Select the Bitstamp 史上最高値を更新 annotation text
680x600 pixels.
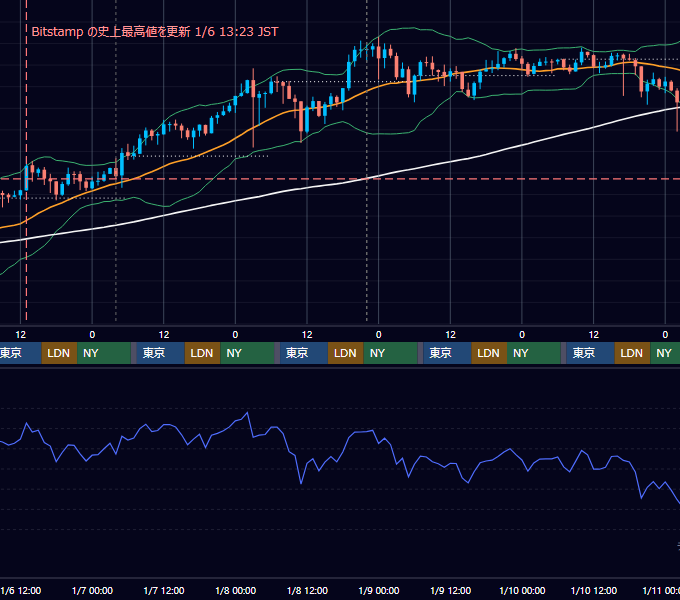coord(155,32)
